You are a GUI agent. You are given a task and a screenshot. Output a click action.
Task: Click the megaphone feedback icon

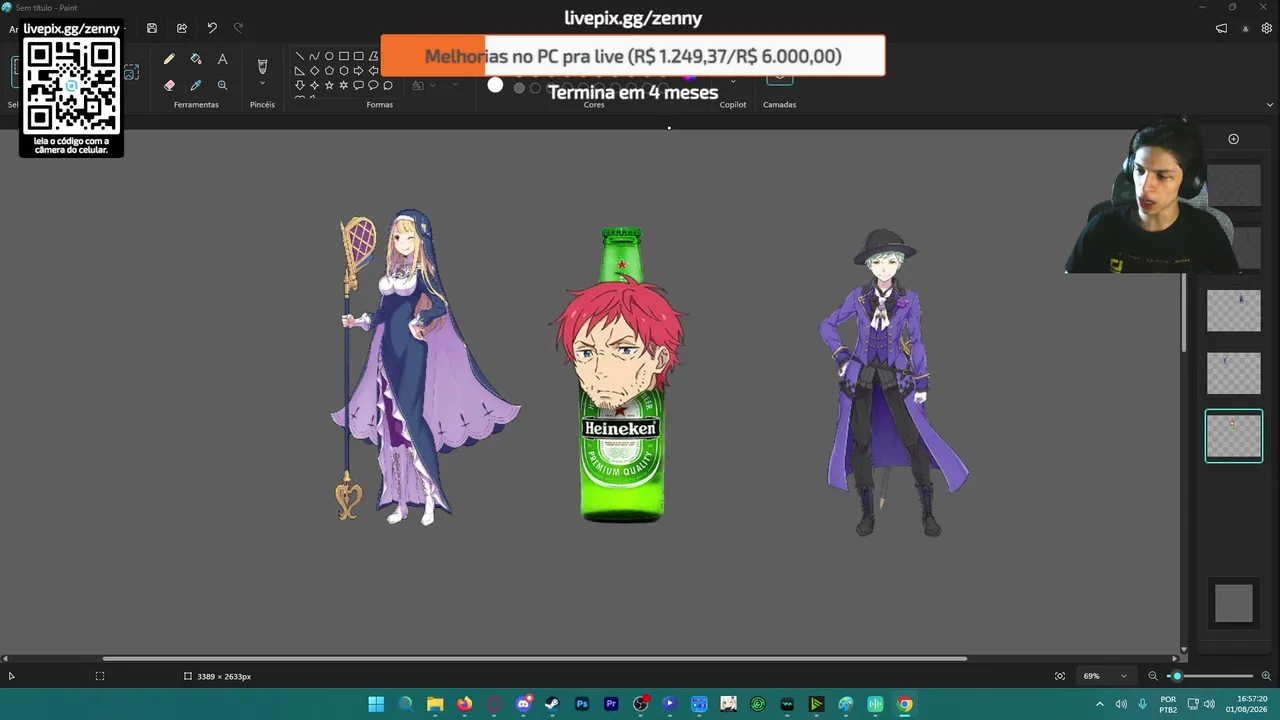coord(1221,28)
